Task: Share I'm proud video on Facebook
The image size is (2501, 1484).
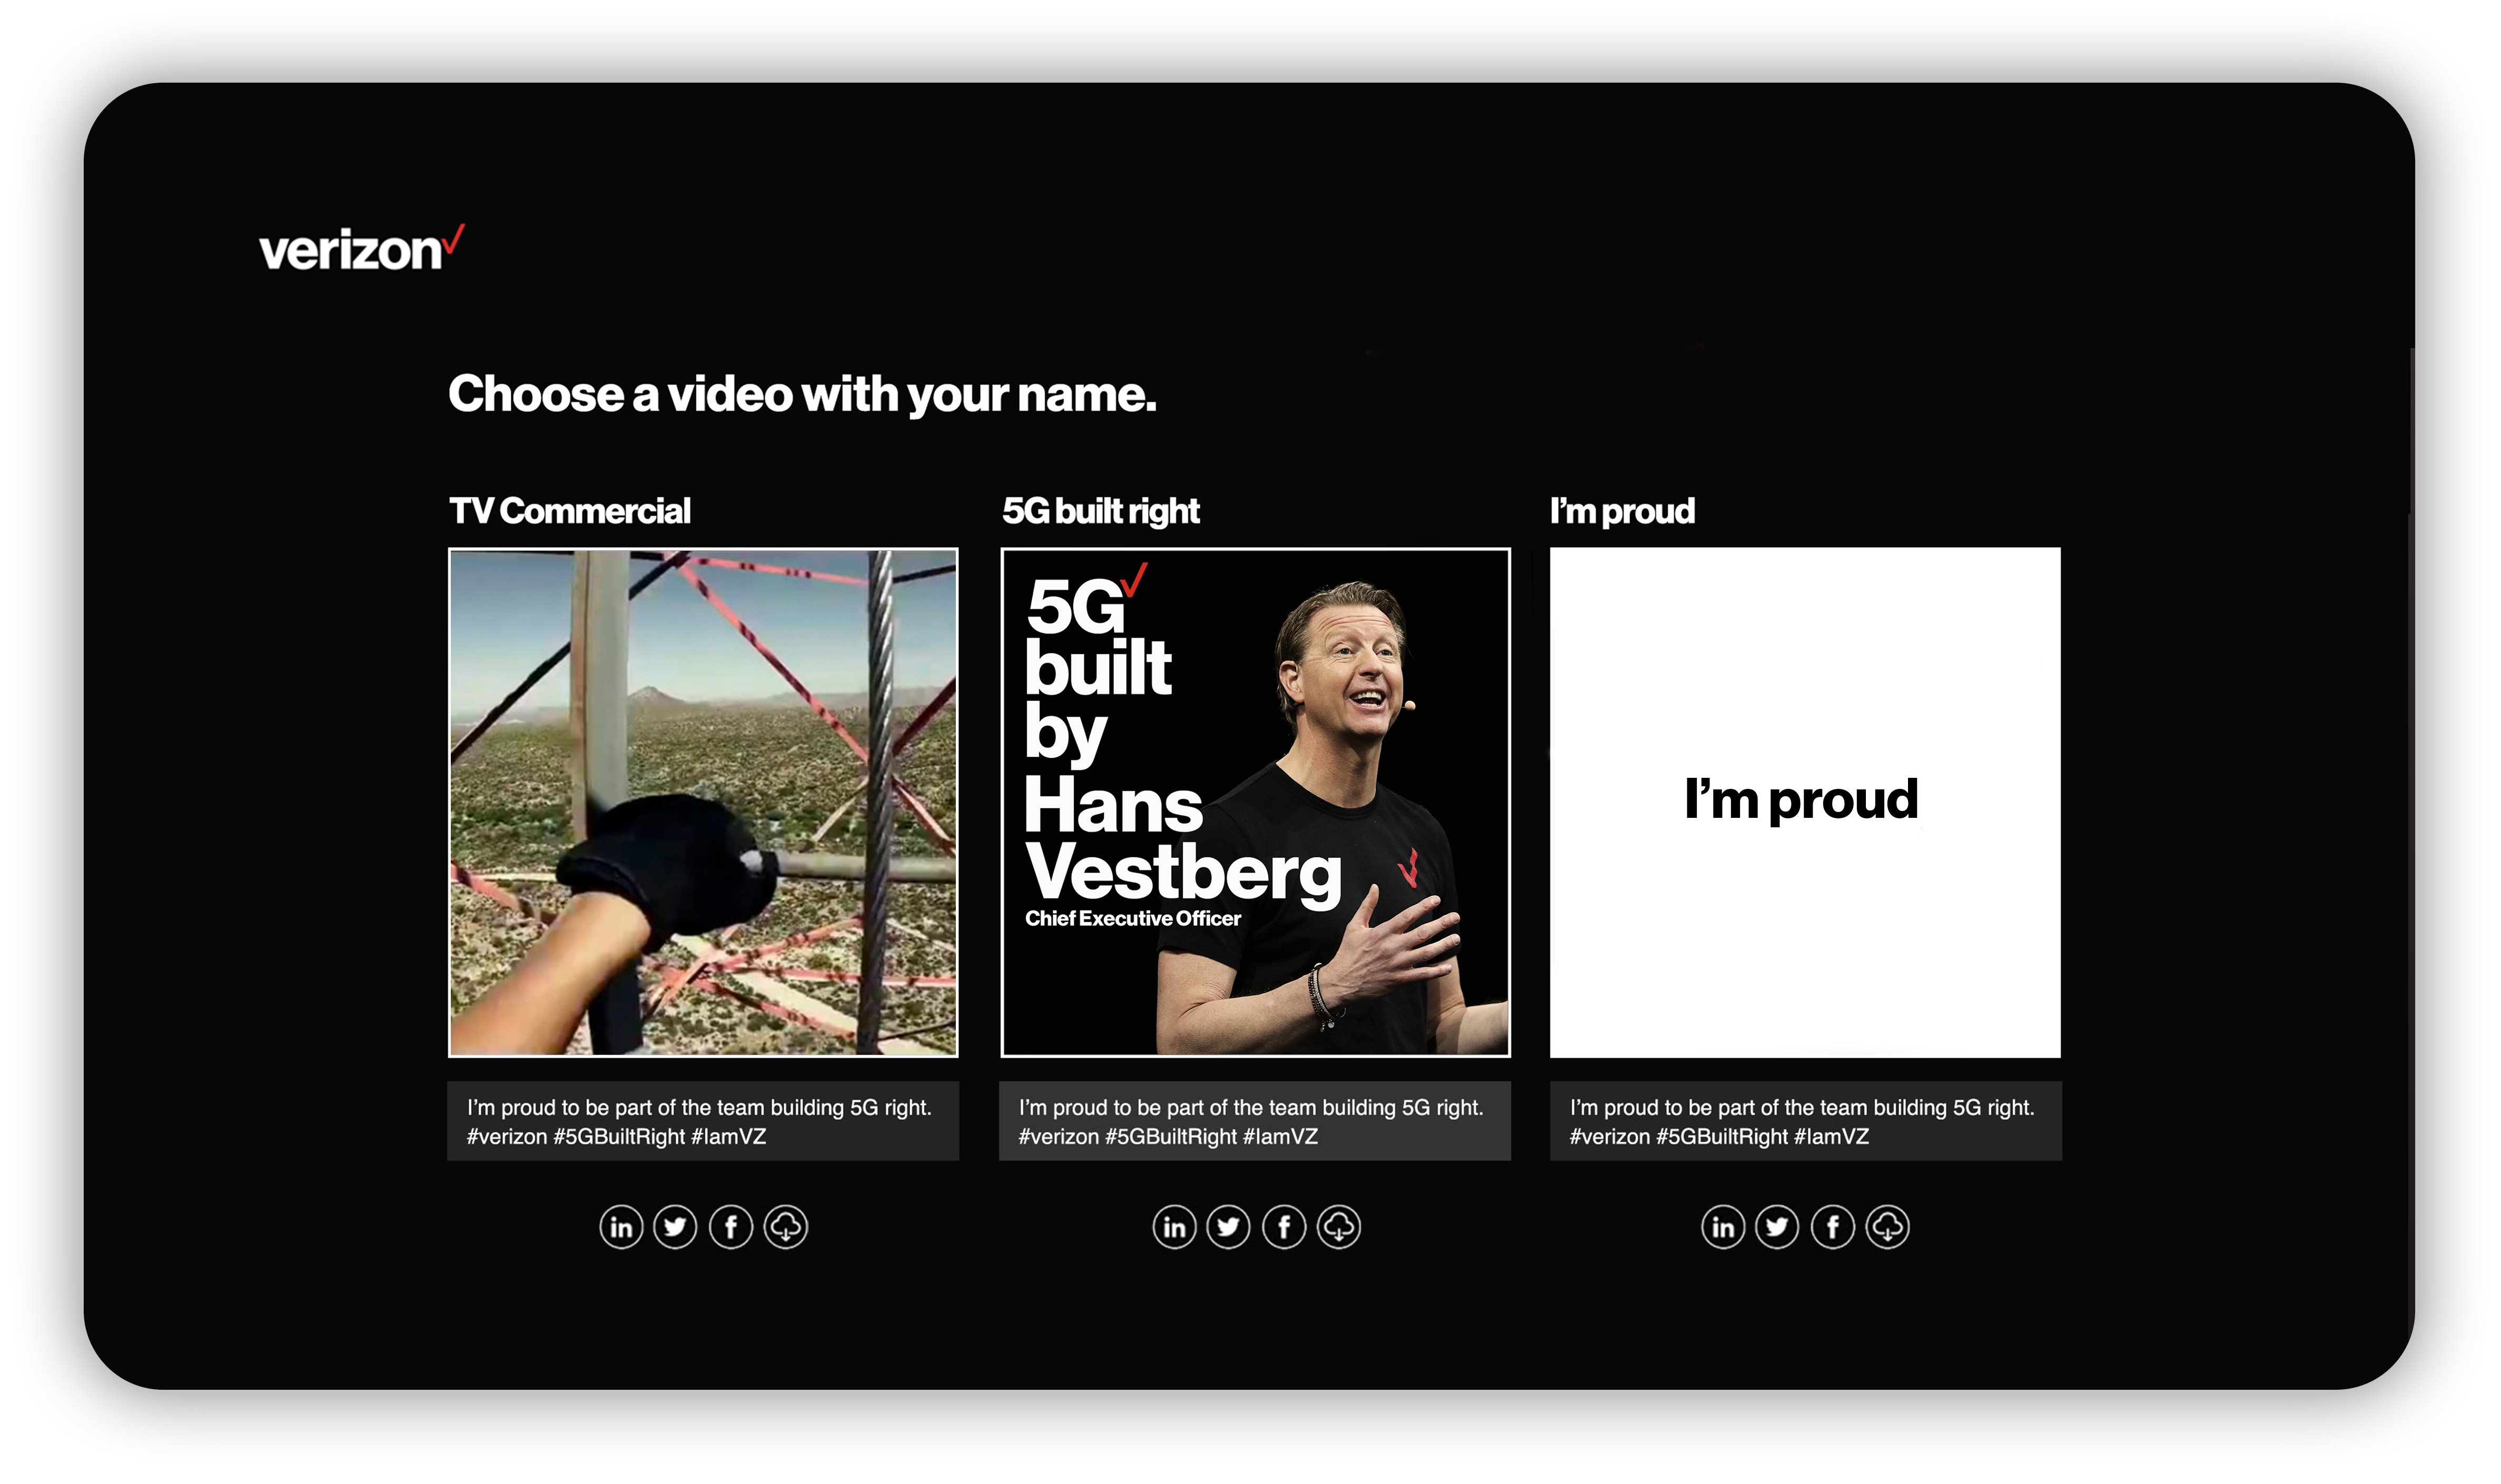Action: click(1833, 1227)
